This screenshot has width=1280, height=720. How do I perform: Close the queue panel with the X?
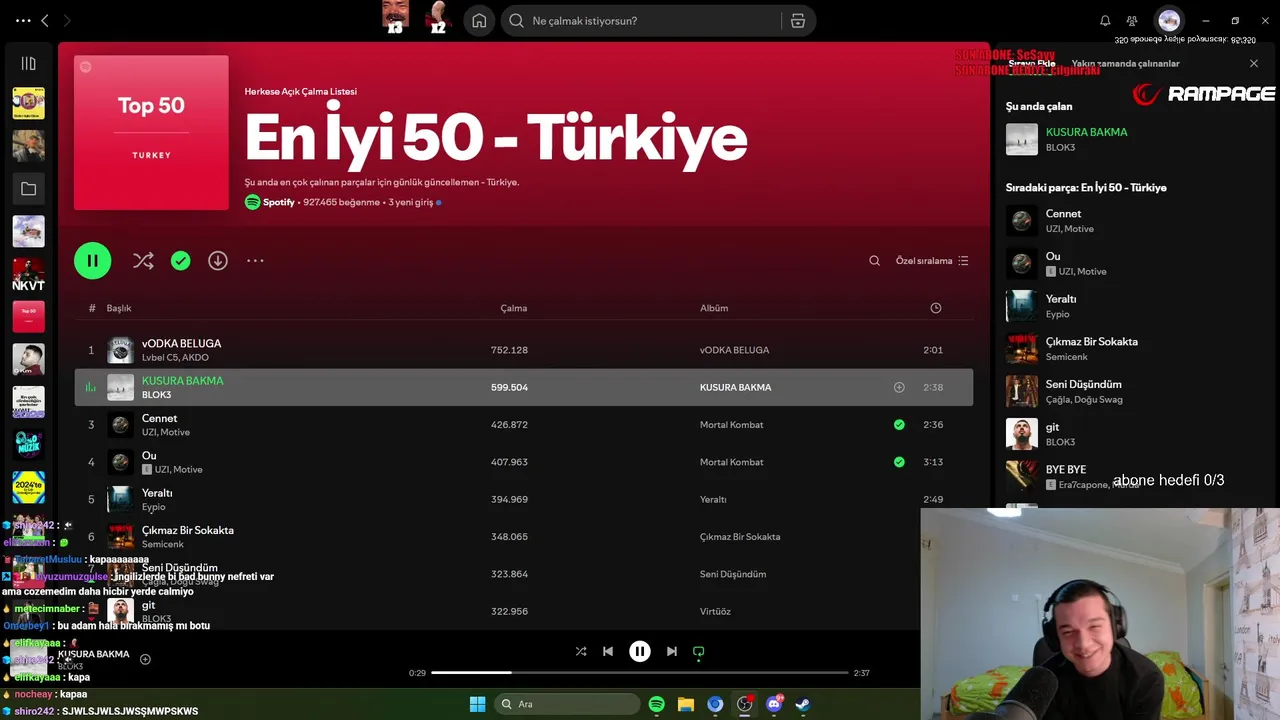pos(1254,63)
